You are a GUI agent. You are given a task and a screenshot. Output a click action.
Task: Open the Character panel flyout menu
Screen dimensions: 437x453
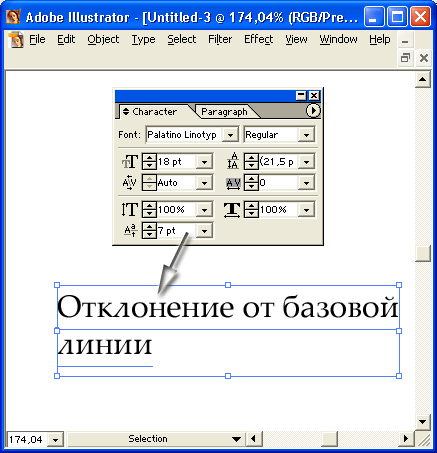[313, 111]
